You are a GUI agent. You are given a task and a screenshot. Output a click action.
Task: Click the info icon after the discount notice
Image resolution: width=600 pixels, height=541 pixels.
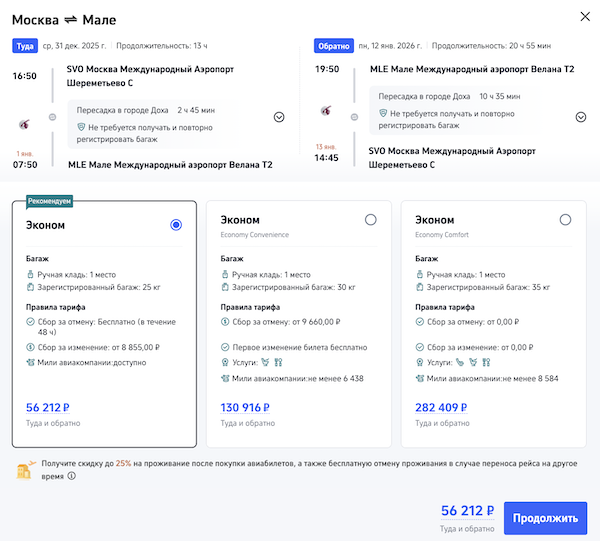(71, 477)
